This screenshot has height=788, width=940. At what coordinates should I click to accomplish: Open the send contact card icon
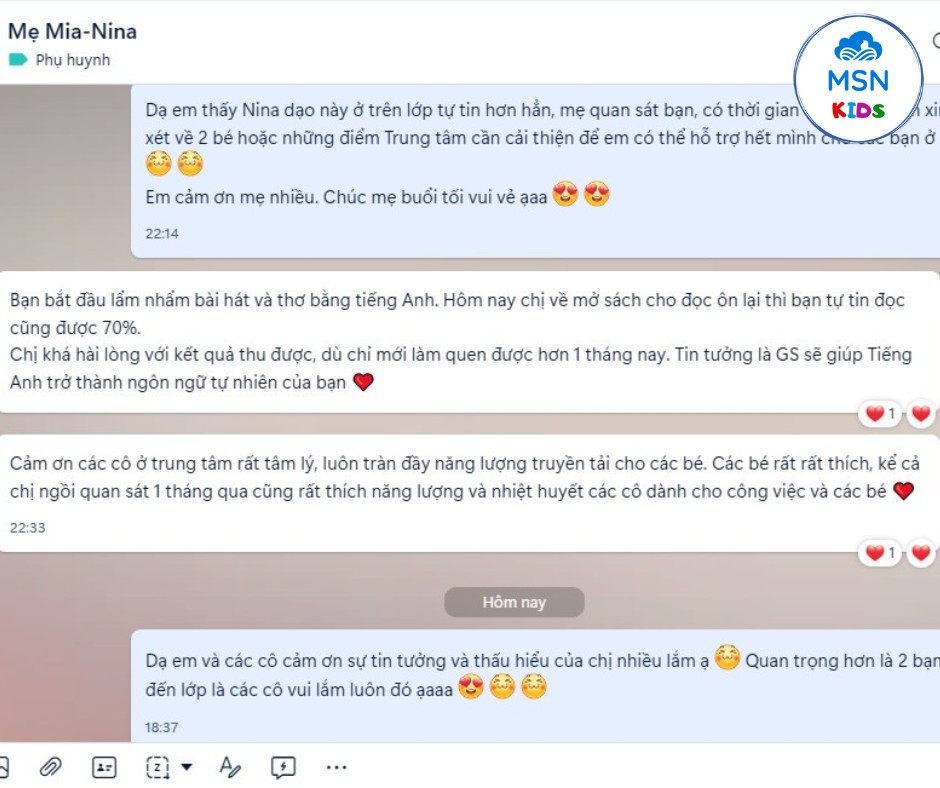pos(104,767)
